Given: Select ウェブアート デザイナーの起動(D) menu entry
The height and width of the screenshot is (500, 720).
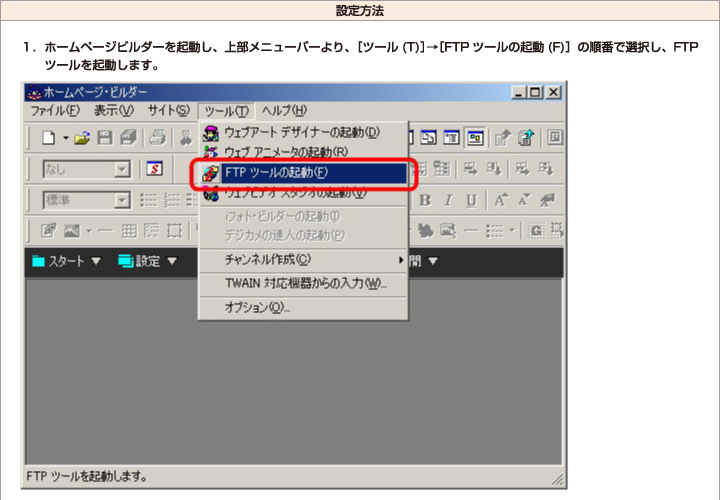Looking at the screenshot, I should pos(303,132).
